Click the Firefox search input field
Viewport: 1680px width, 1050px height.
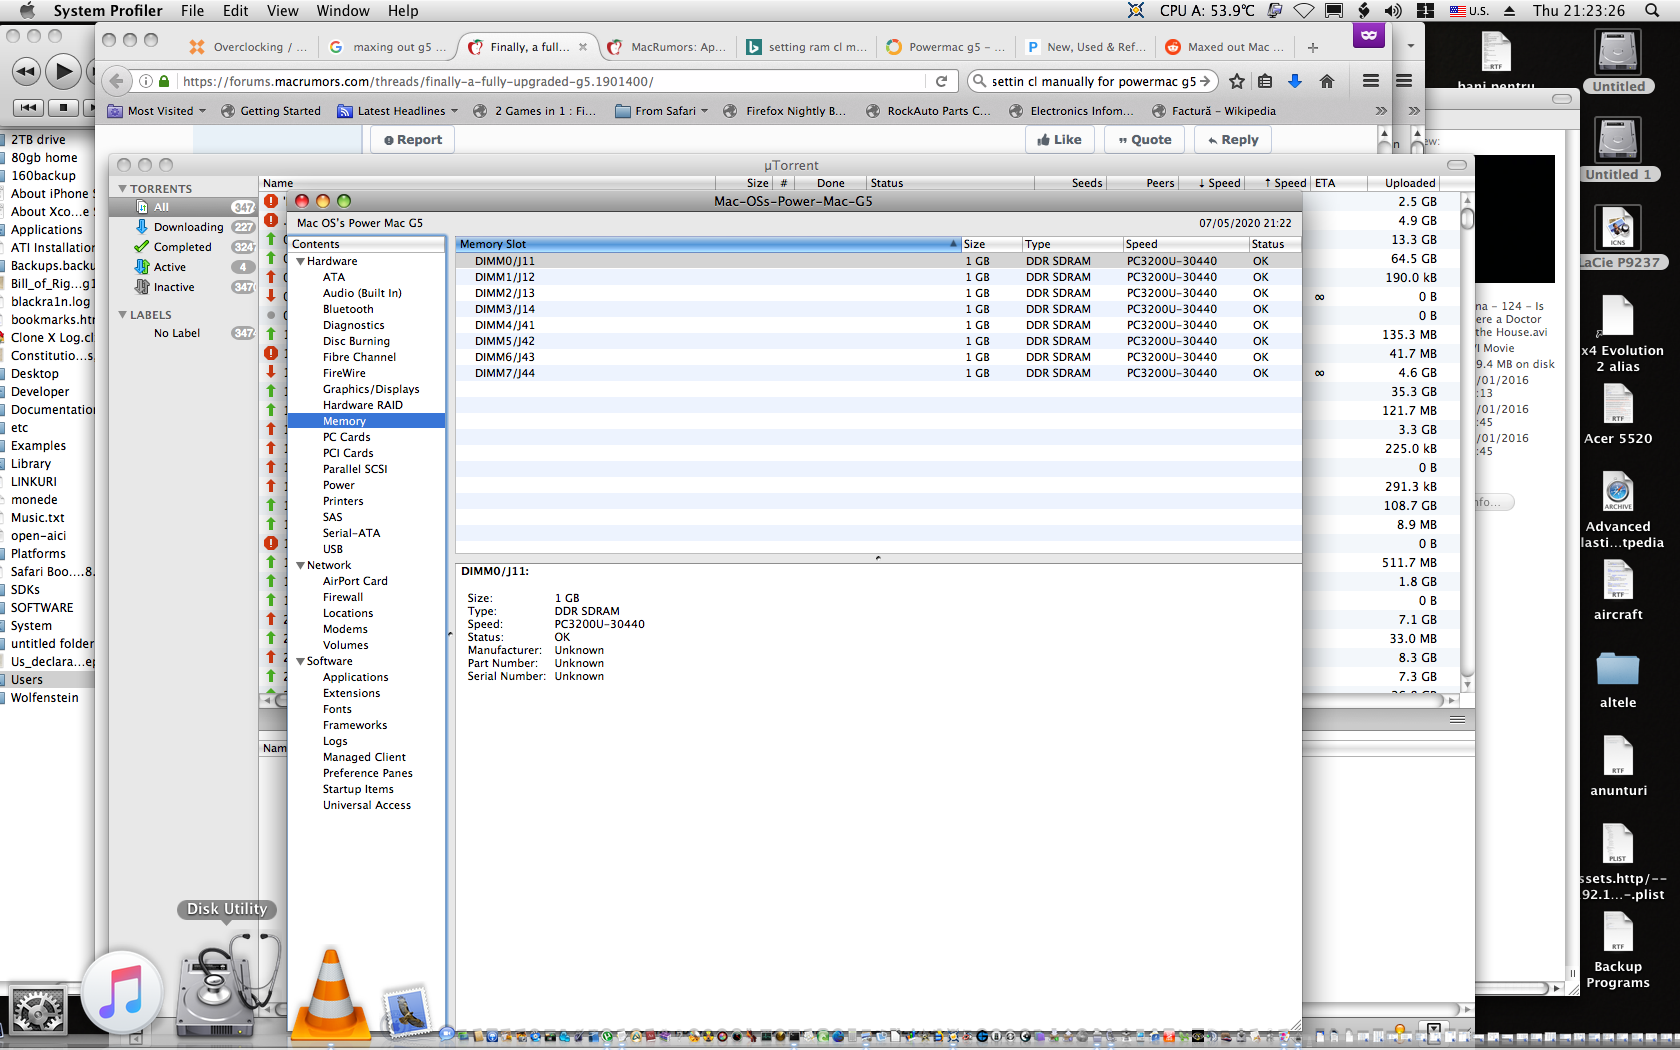click(x=1092, y=81)
